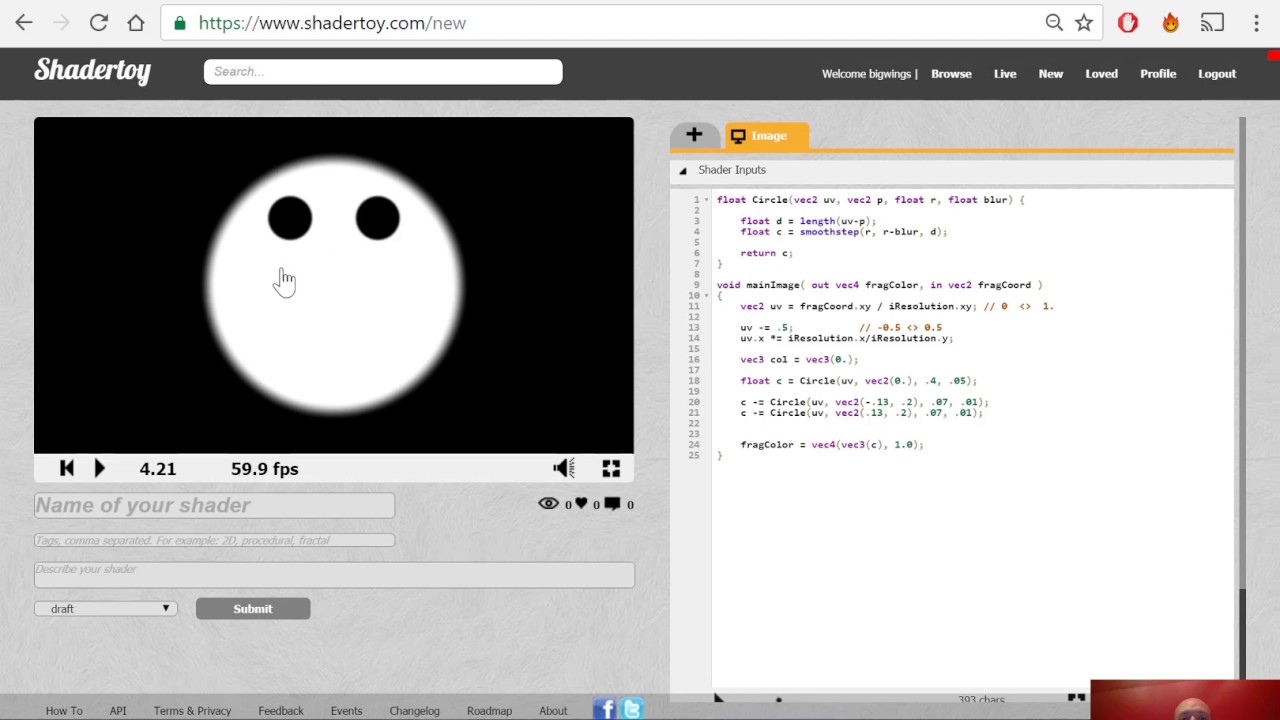The width and height of the screenshot is (1280, 720).
Task: Open the Roadmap footer link
Action: [489, 711]
